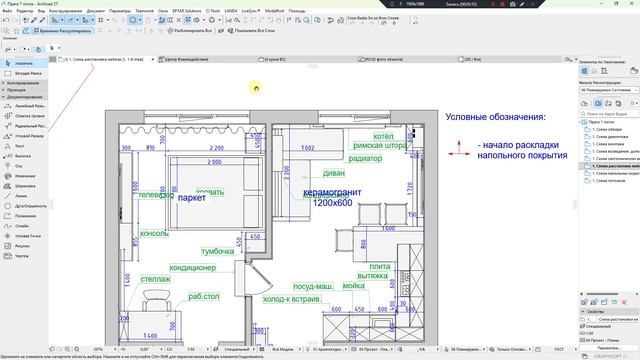Open Фильтр Реконструкции dropdown
The image size is (640, 360).
coord(609,90)
